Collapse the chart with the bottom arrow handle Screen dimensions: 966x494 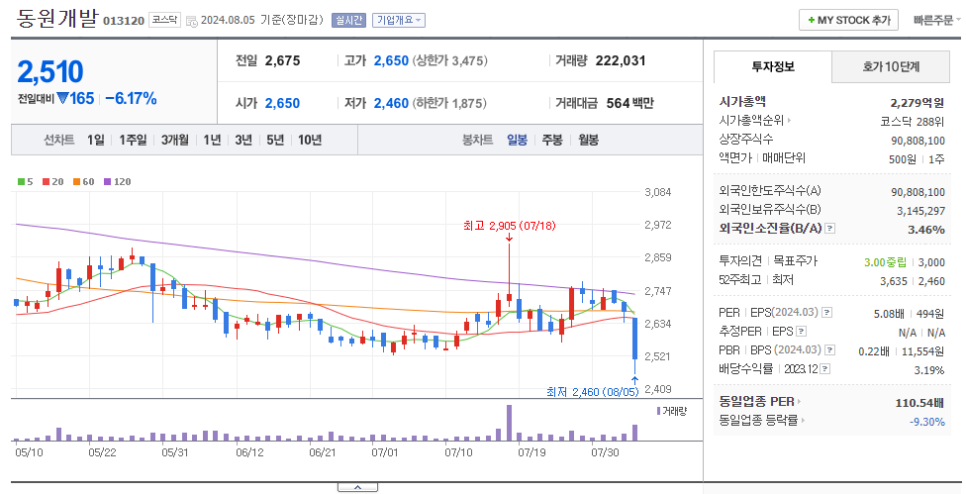(357, 487)
